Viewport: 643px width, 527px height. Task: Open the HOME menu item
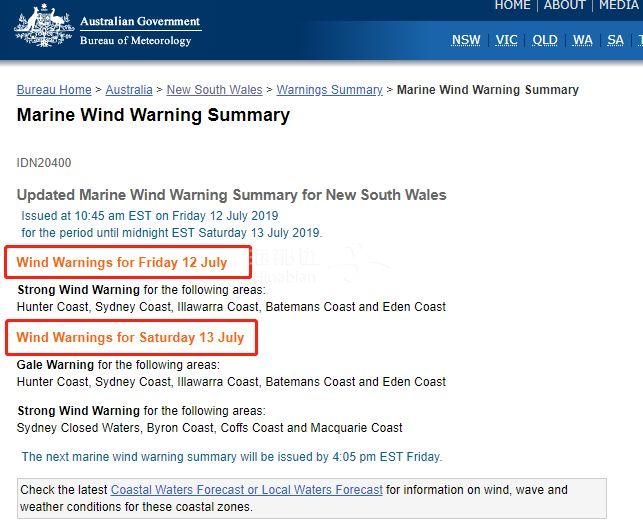(513, 5)
